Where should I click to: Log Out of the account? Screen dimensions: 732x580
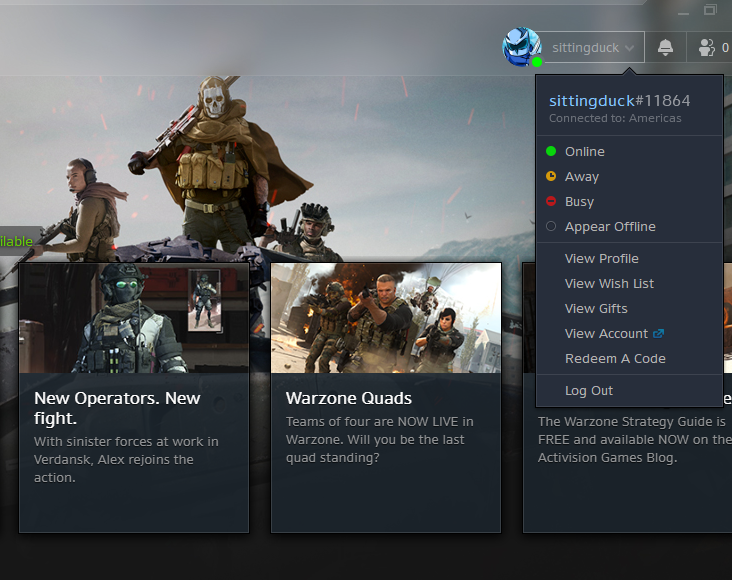[x=629, y=391]
